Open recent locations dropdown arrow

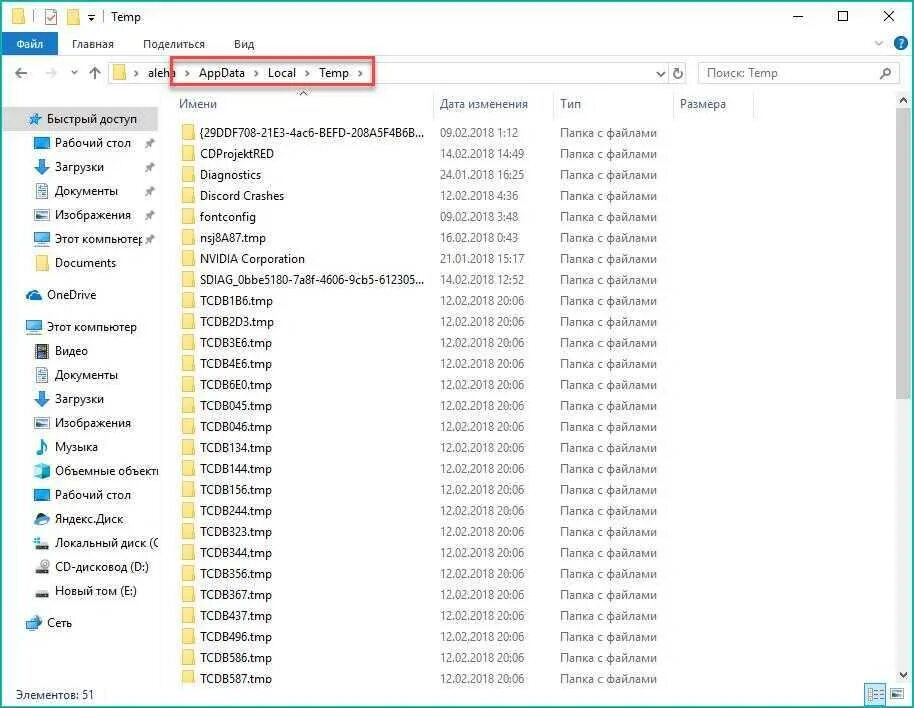pyautogui.click(x=74, y=73)
